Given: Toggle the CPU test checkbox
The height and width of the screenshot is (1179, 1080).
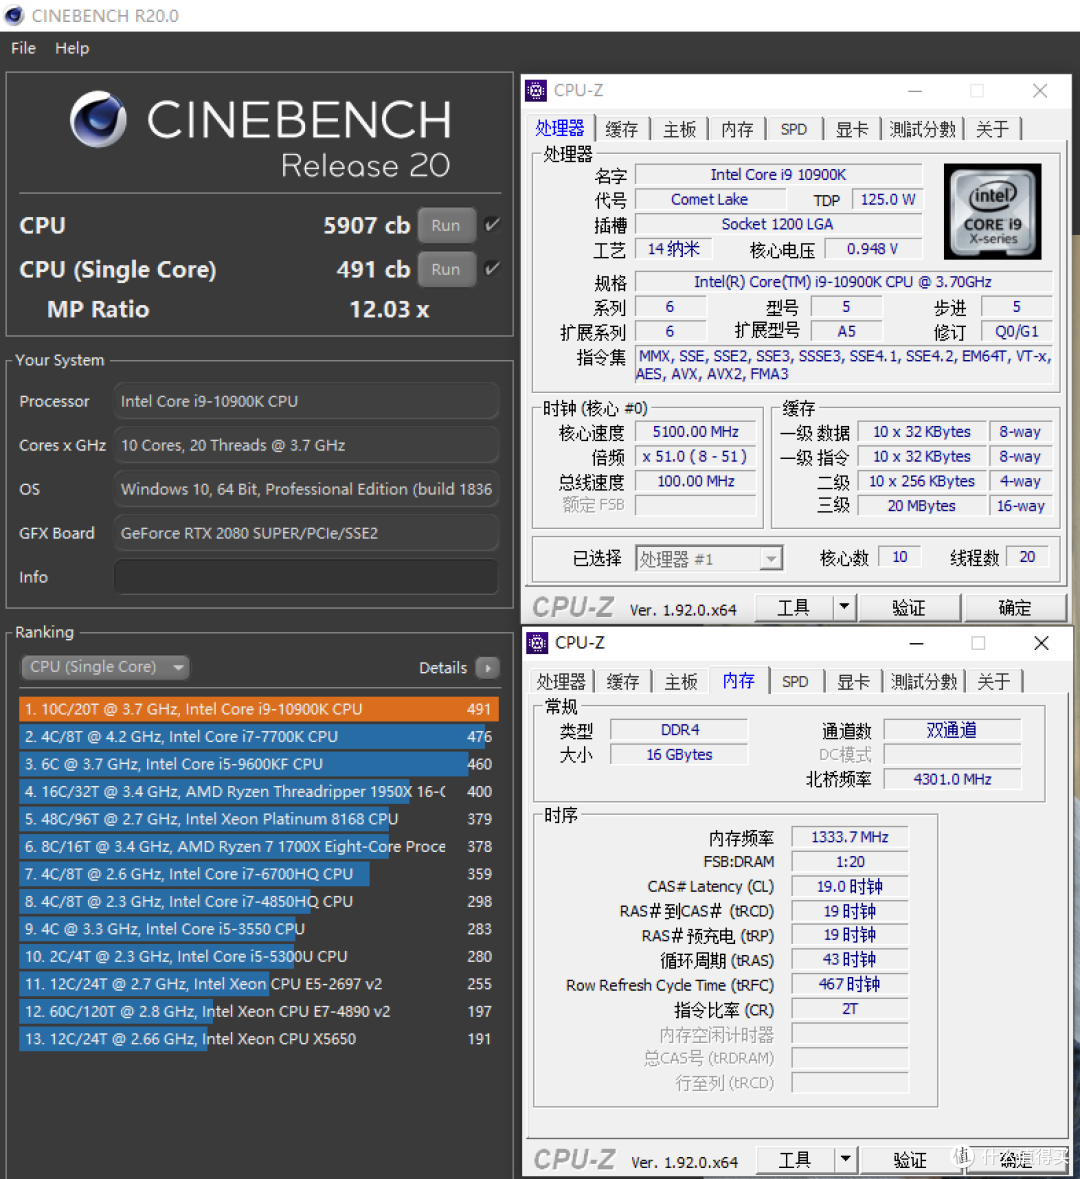Looking at the screenshot, I should 492,225.
